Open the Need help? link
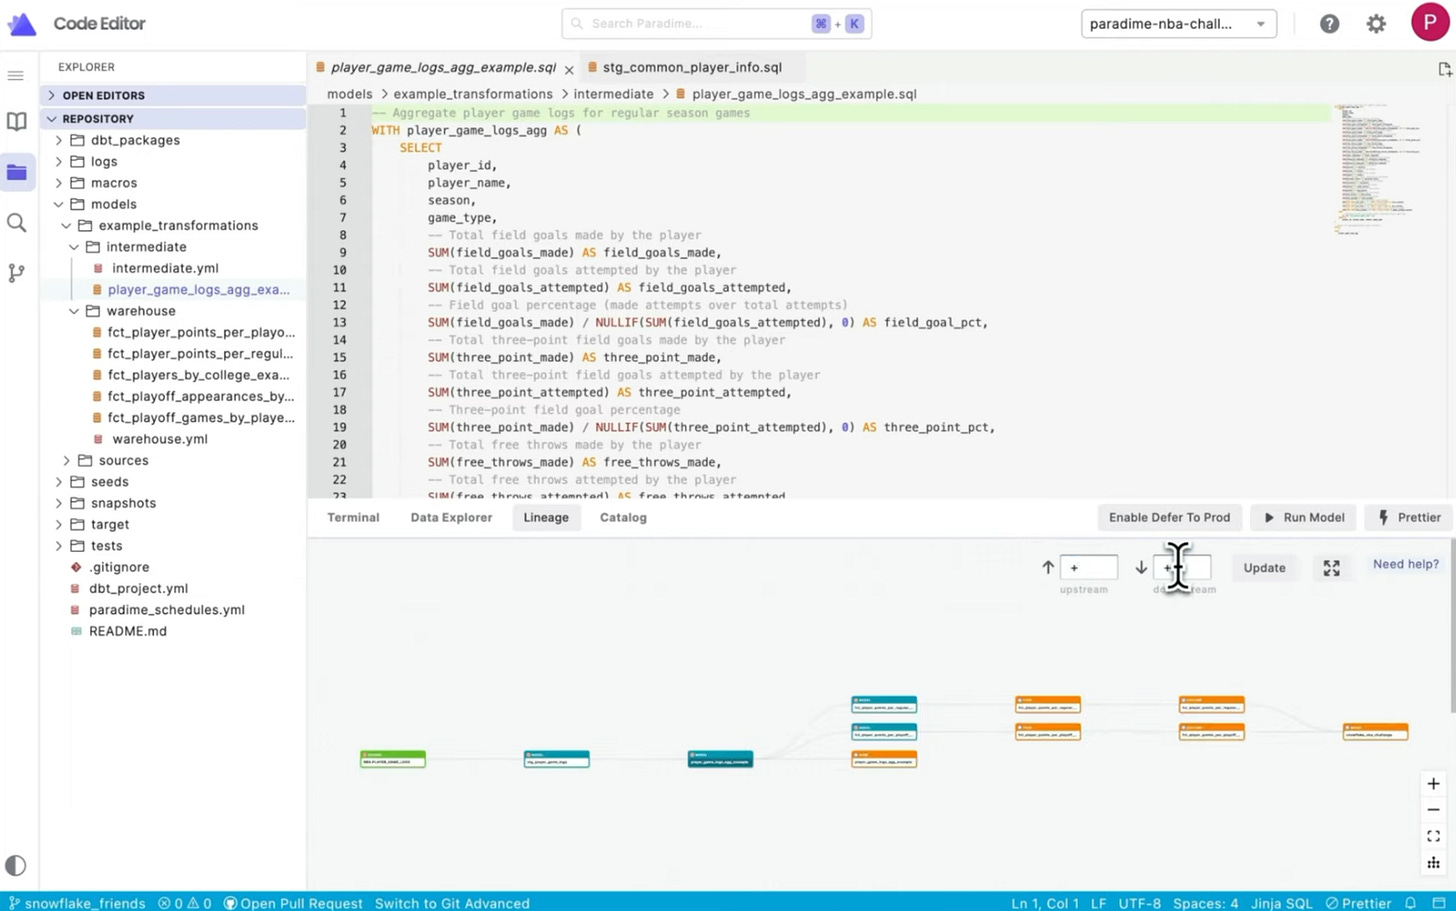 click(x=1405, y=564)
